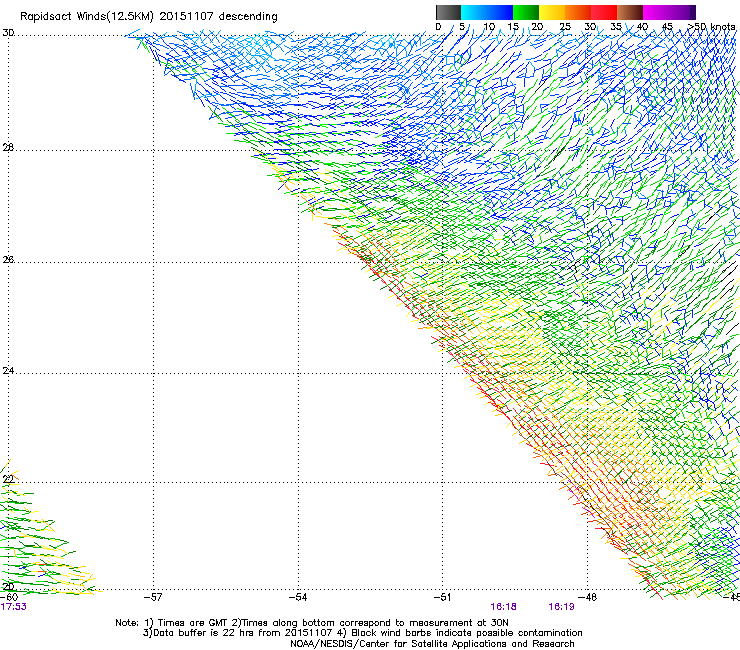Click the note line 'Times are GMT'
The image size is (740, 650).
click(193, 623)
